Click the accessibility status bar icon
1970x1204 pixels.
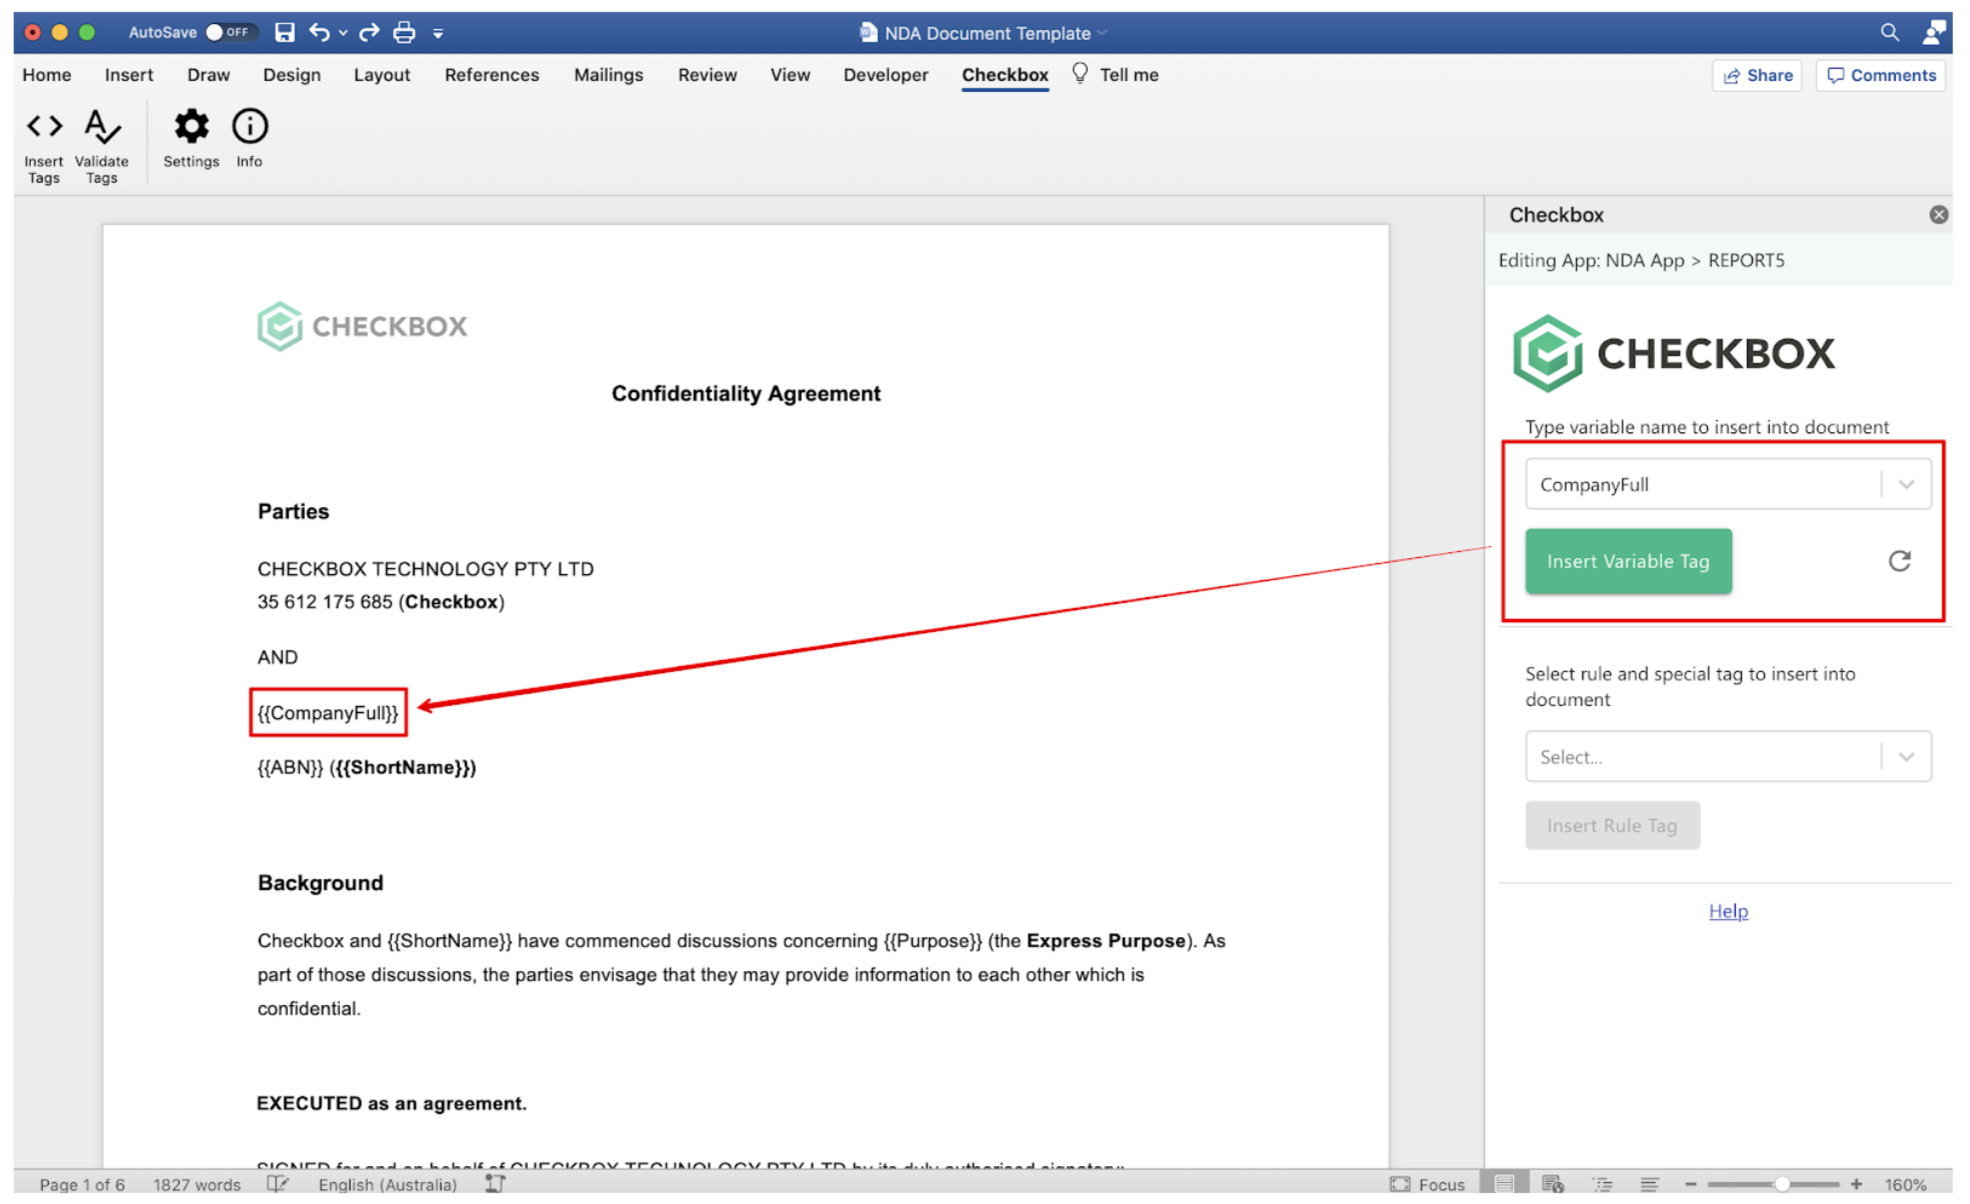pyautogui.click(x=495, y=1184)
